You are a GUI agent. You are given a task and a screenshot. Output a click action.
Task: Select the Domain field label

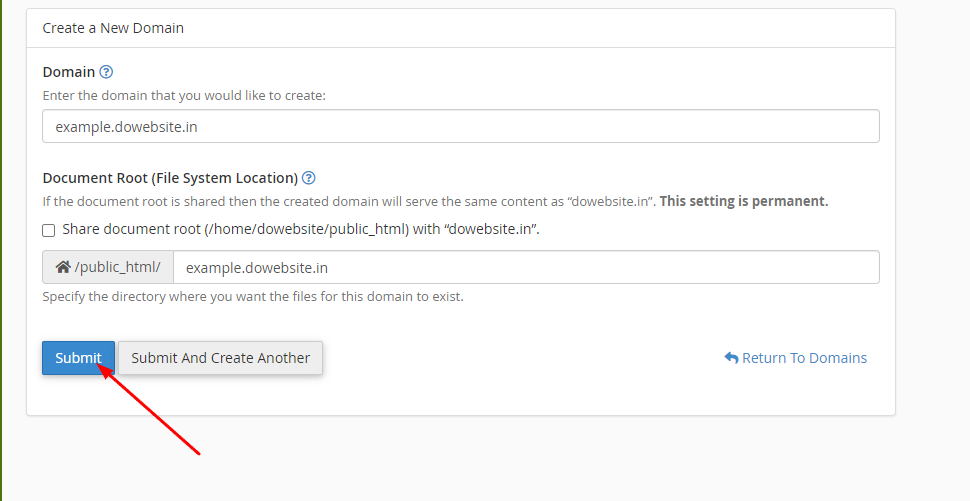pyautogui.click(x=69, y=72)
